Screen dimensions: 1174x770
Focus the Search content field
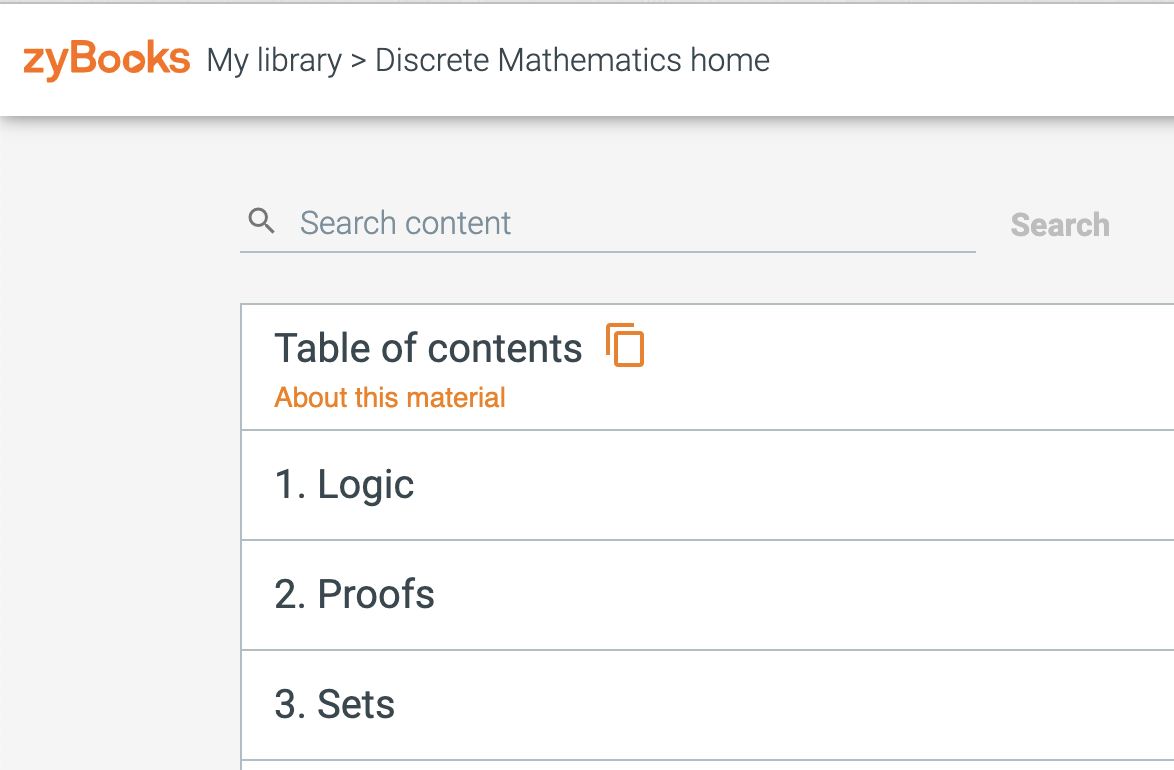point(607,223)
